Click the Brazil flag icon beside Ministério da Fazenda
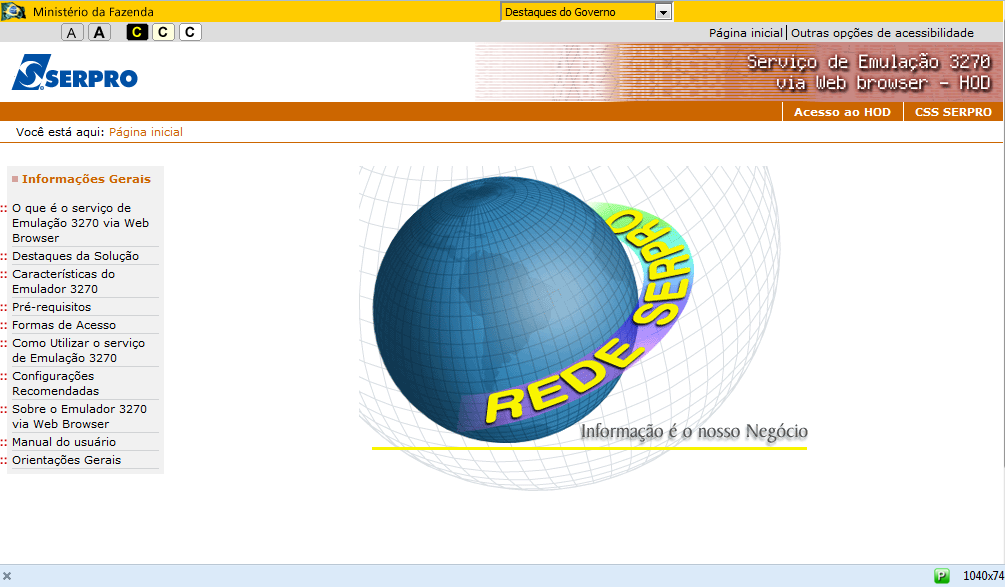The image size is (1005, 587). pyautogui.click(x=13, y=12)
